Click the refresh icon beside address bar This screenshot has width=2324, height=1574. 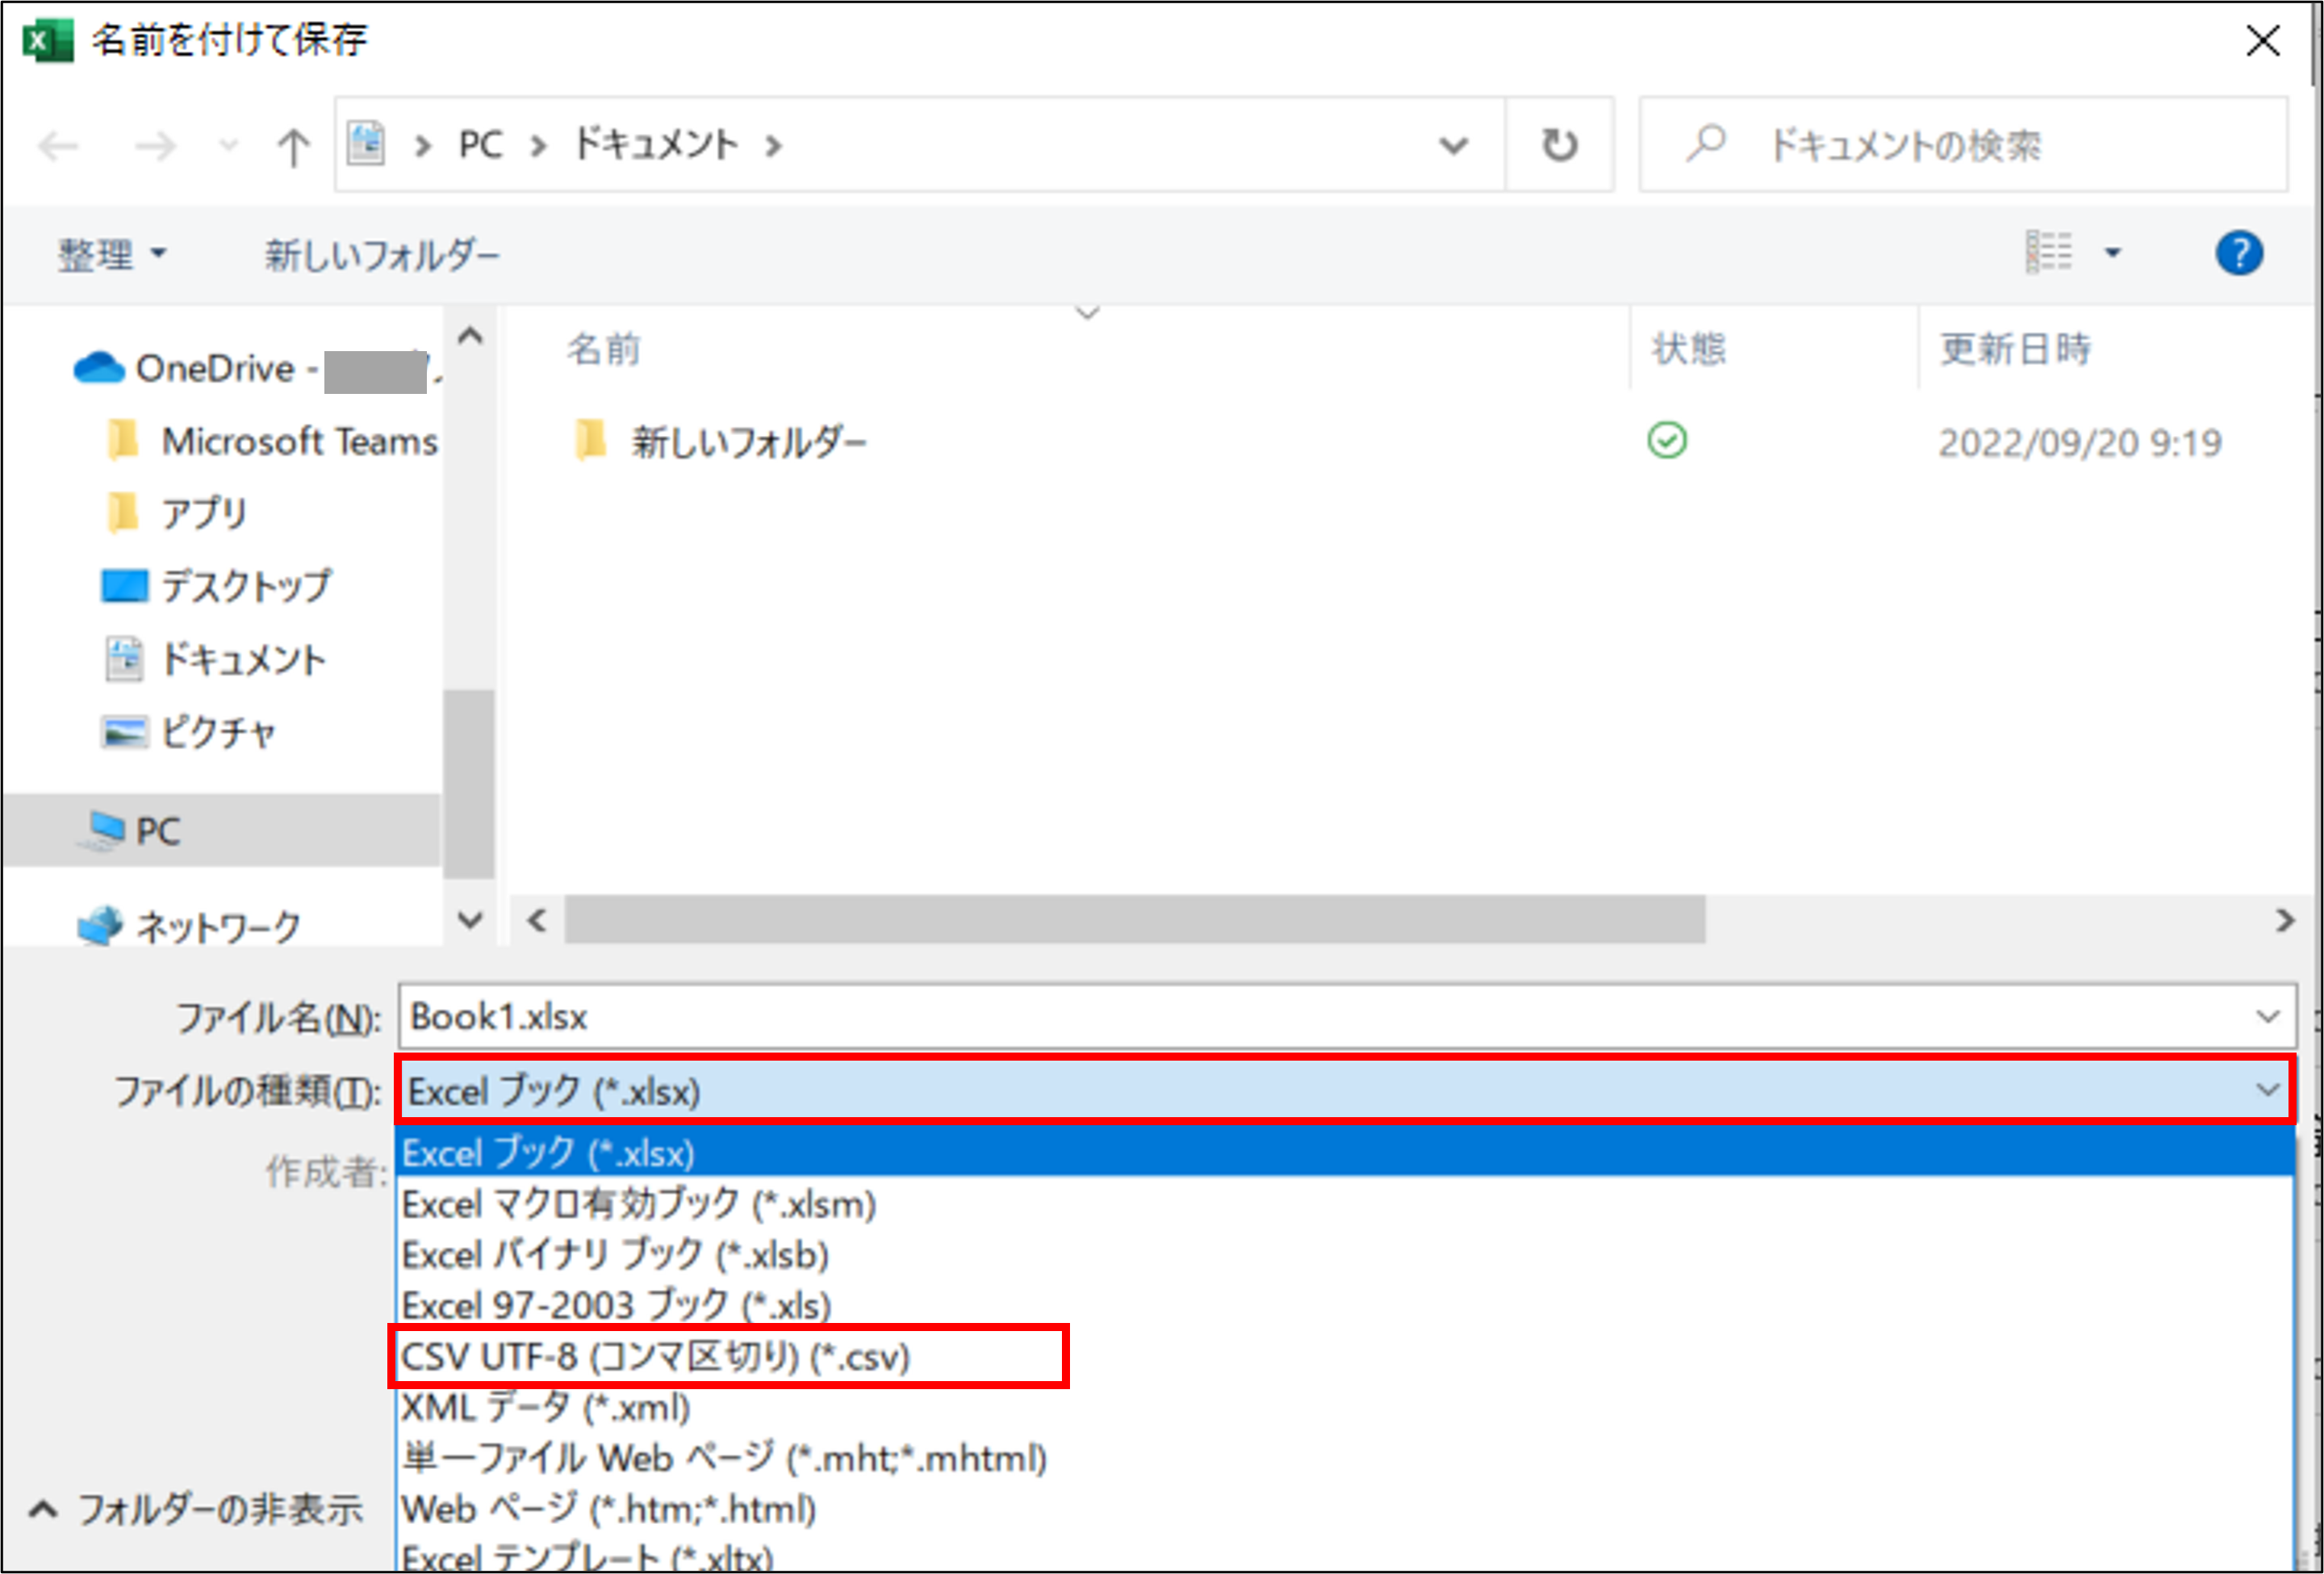click(1558, 146)
